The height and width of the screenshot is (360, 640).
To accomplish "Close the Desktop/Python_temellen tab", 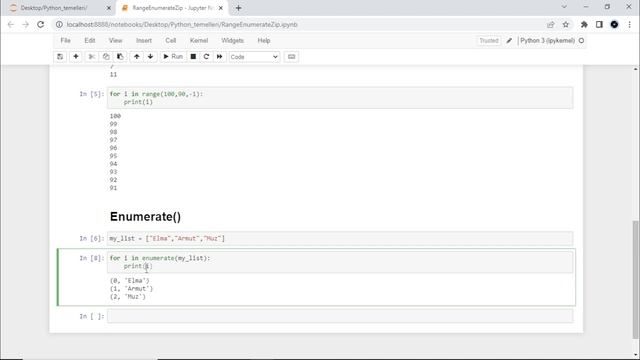I will [x=109, y=8].
